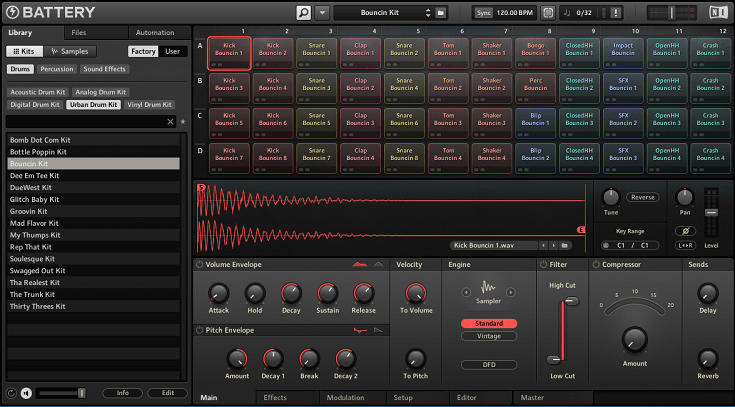Viewport: 735px width, 407px height.
Task: Choose User library content
Action: pos(173,51)
